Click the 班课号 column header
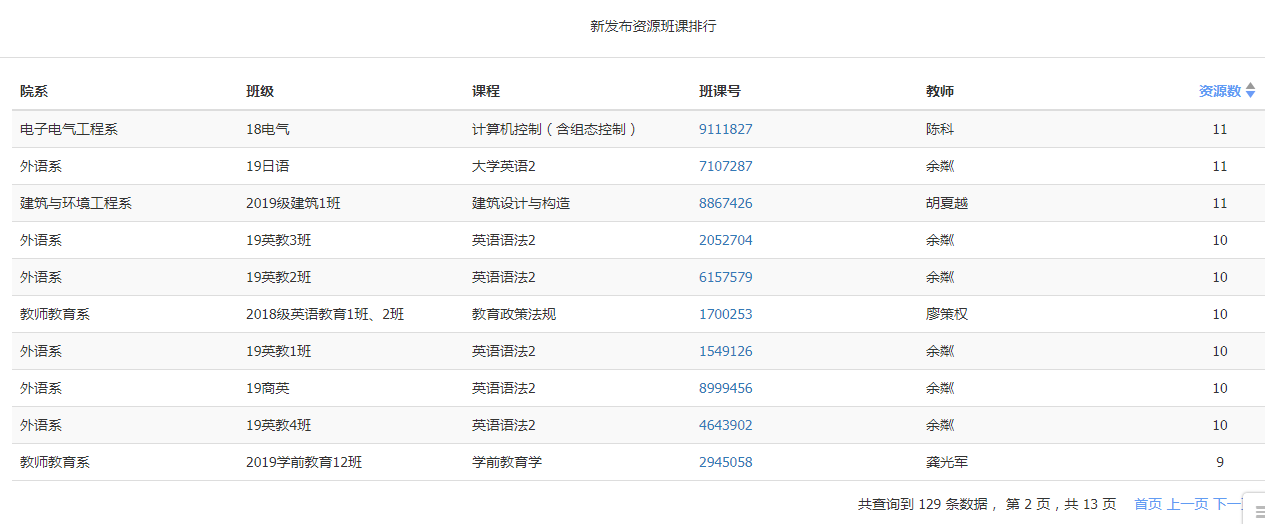The image size is (1265, 524). 720,91
